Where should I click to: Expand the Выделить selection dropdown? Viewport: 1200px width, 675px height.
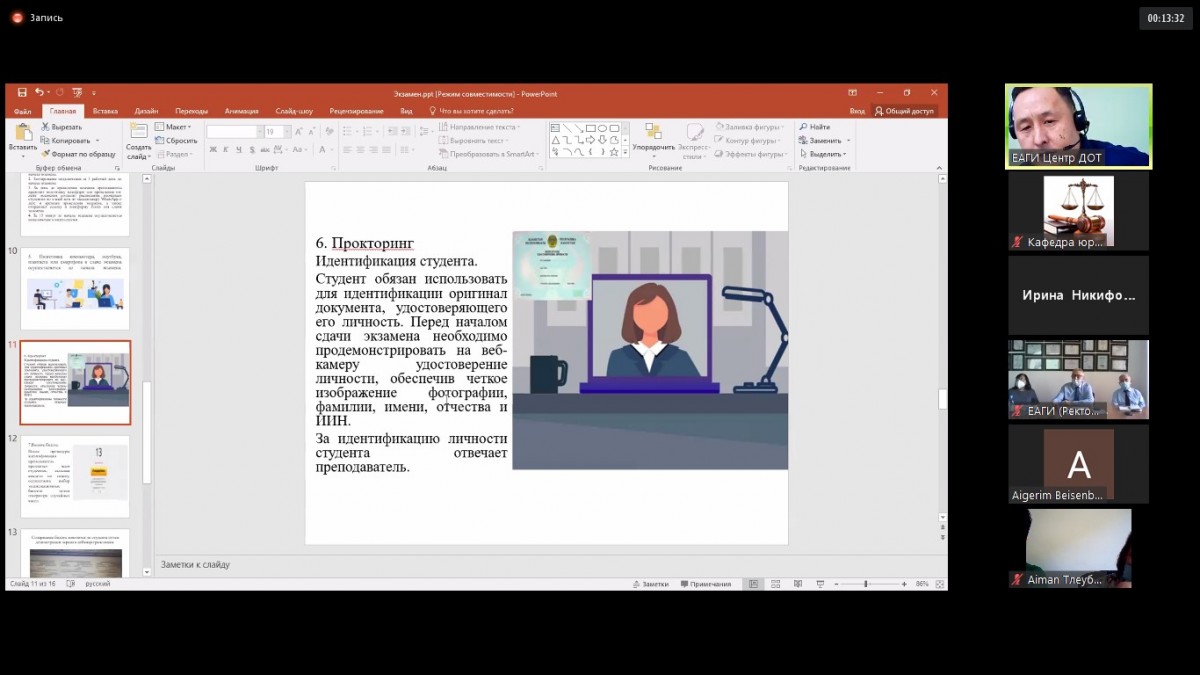point(826,154)
